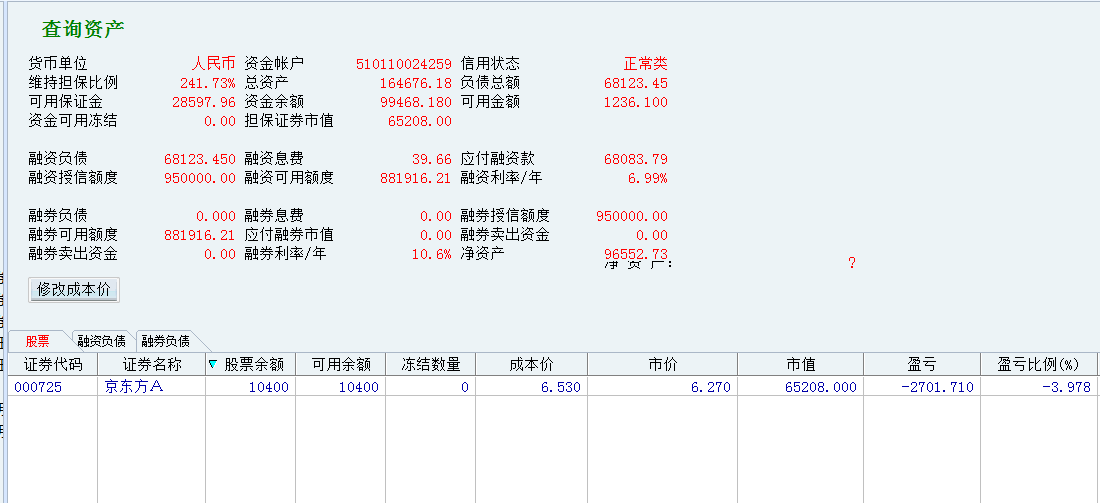Click the 修改成本价 button
Image resolution: width=1100 pixels, height=503 pixels.
[x=74, y=290]
